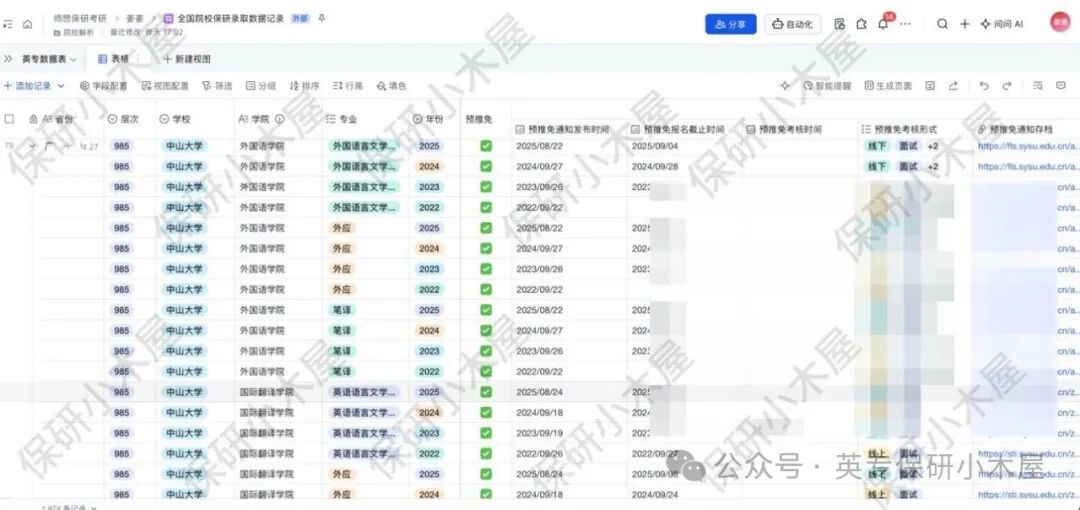Click the AI sparkle icon beside 智能提醒
This screenshot has width=1080, height=510.
tap(785, 86)
